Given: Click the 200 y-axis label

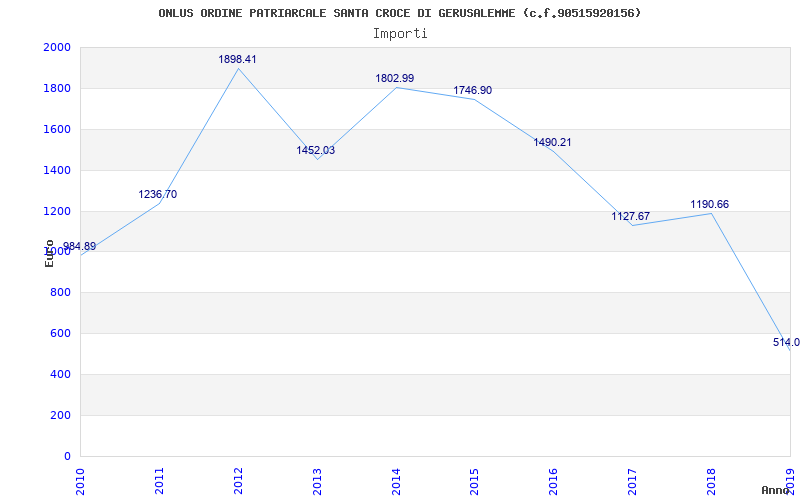Looking at the screenshot, I should tap(60, 415).
